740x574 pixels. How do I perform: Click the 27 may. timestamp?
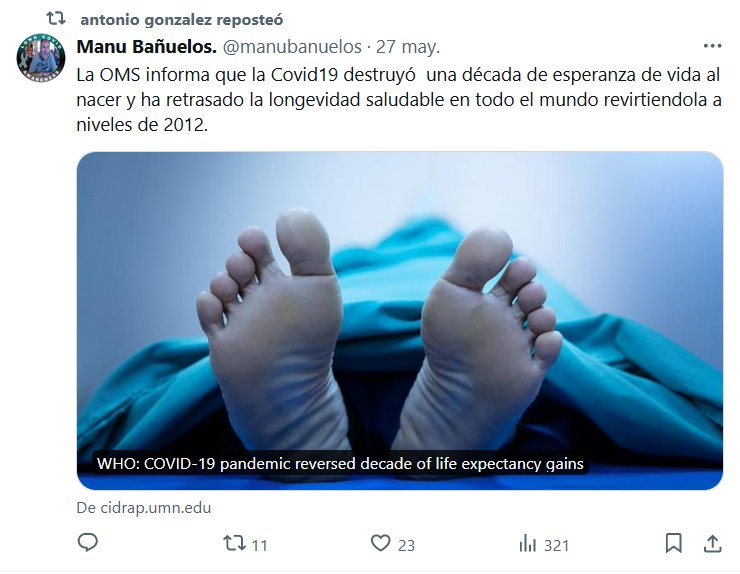coord(408,47)
